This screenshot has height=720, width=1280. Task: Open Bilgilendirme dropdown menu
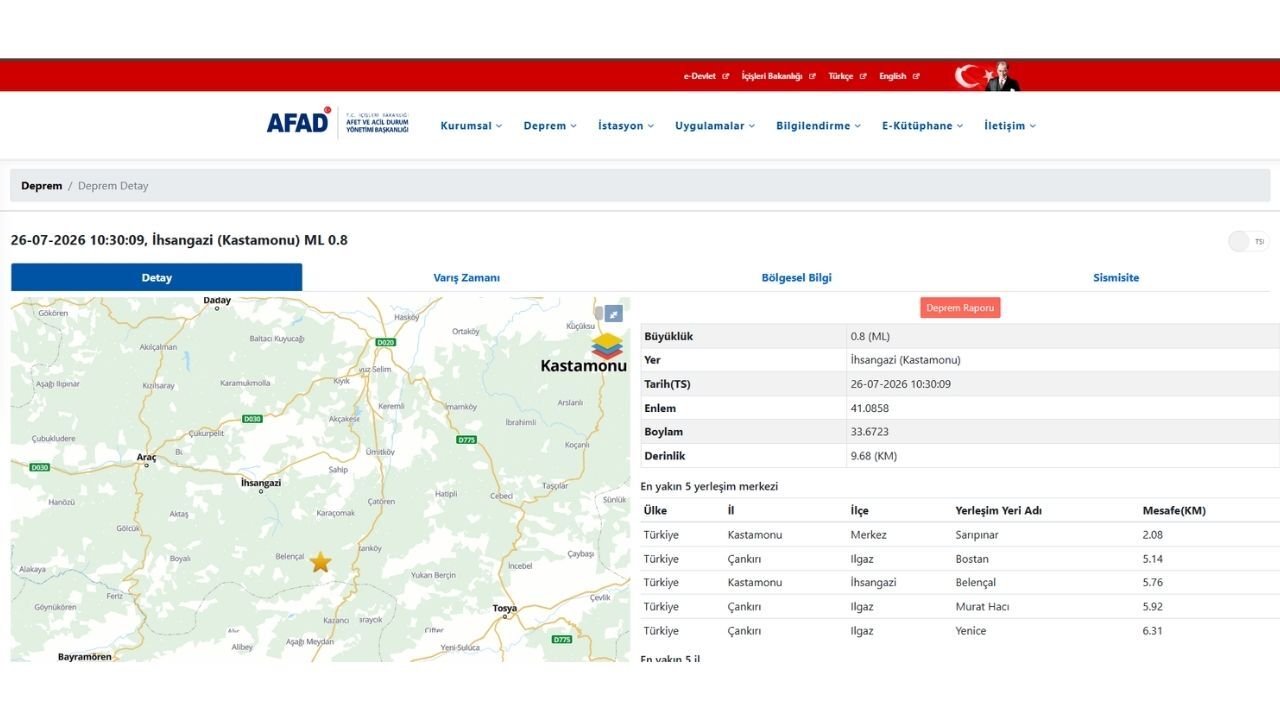(x=818, y=126)
